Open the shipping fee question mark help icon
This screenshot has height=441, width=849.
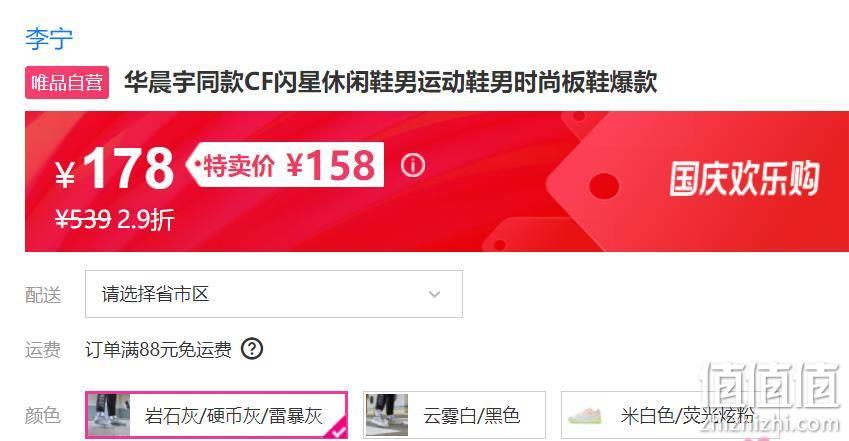click(252, 349)
